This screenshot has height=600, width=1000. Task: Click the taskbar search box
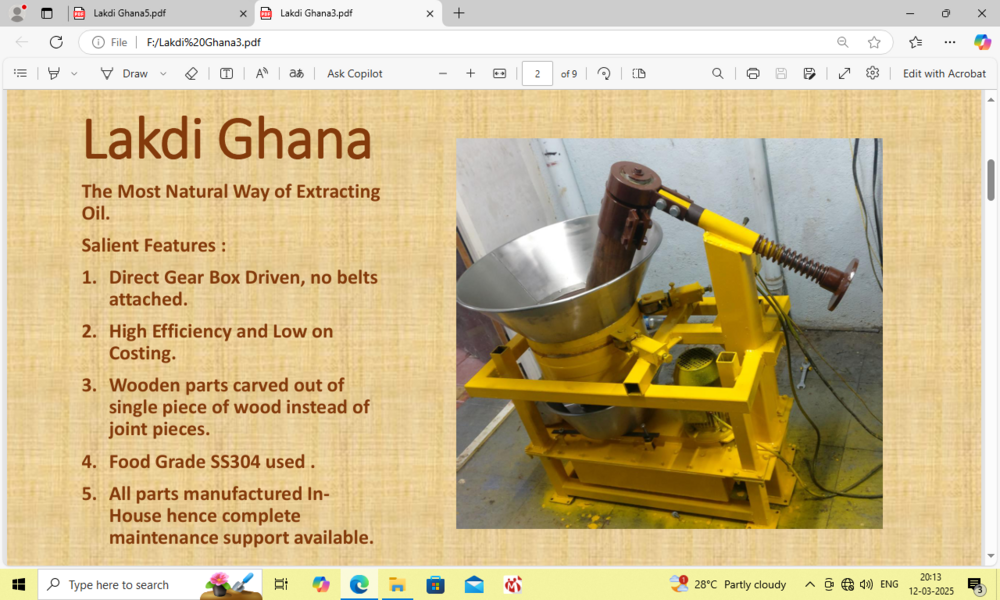pos(150,584)
